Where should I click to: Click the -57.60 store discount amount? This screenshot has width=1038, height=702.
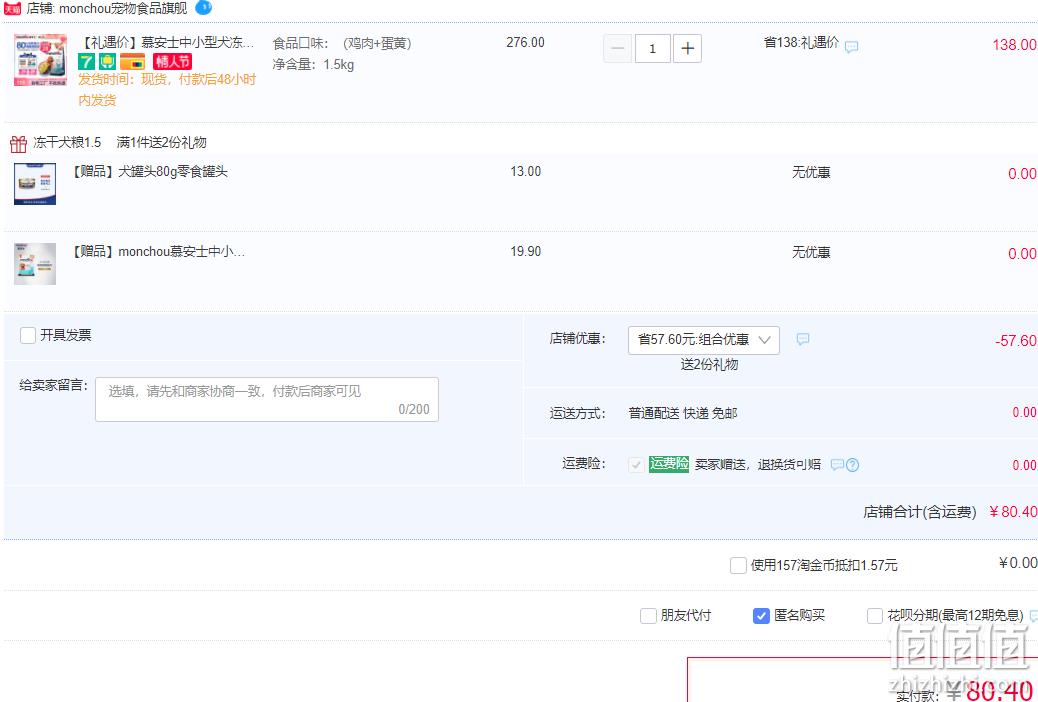pyautogui.click(x=1016, y=341)
